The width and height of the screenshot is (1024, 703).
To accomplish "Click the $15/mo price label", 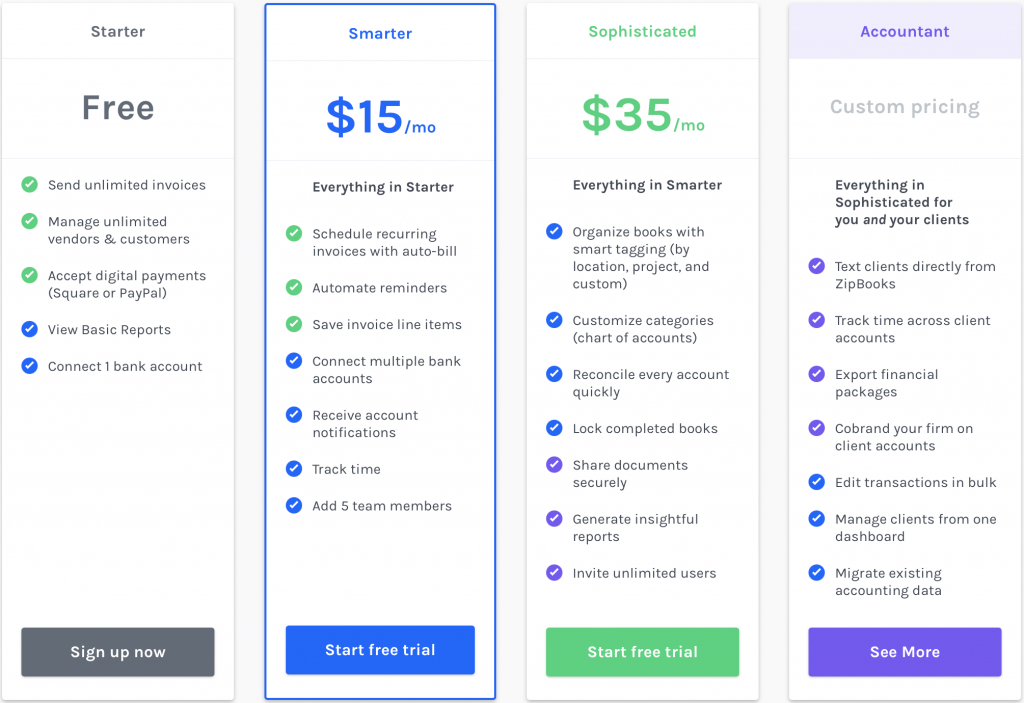I will (381, 117).
